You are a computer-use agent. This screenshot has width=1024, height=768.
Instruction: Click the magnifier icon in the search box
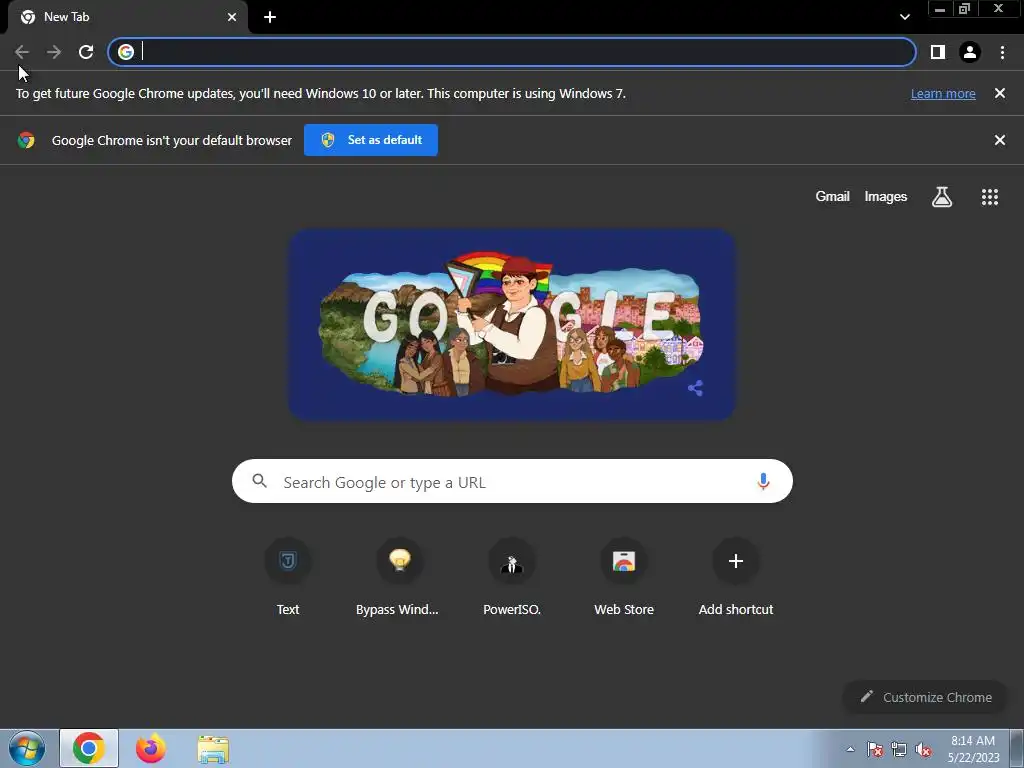259,481
